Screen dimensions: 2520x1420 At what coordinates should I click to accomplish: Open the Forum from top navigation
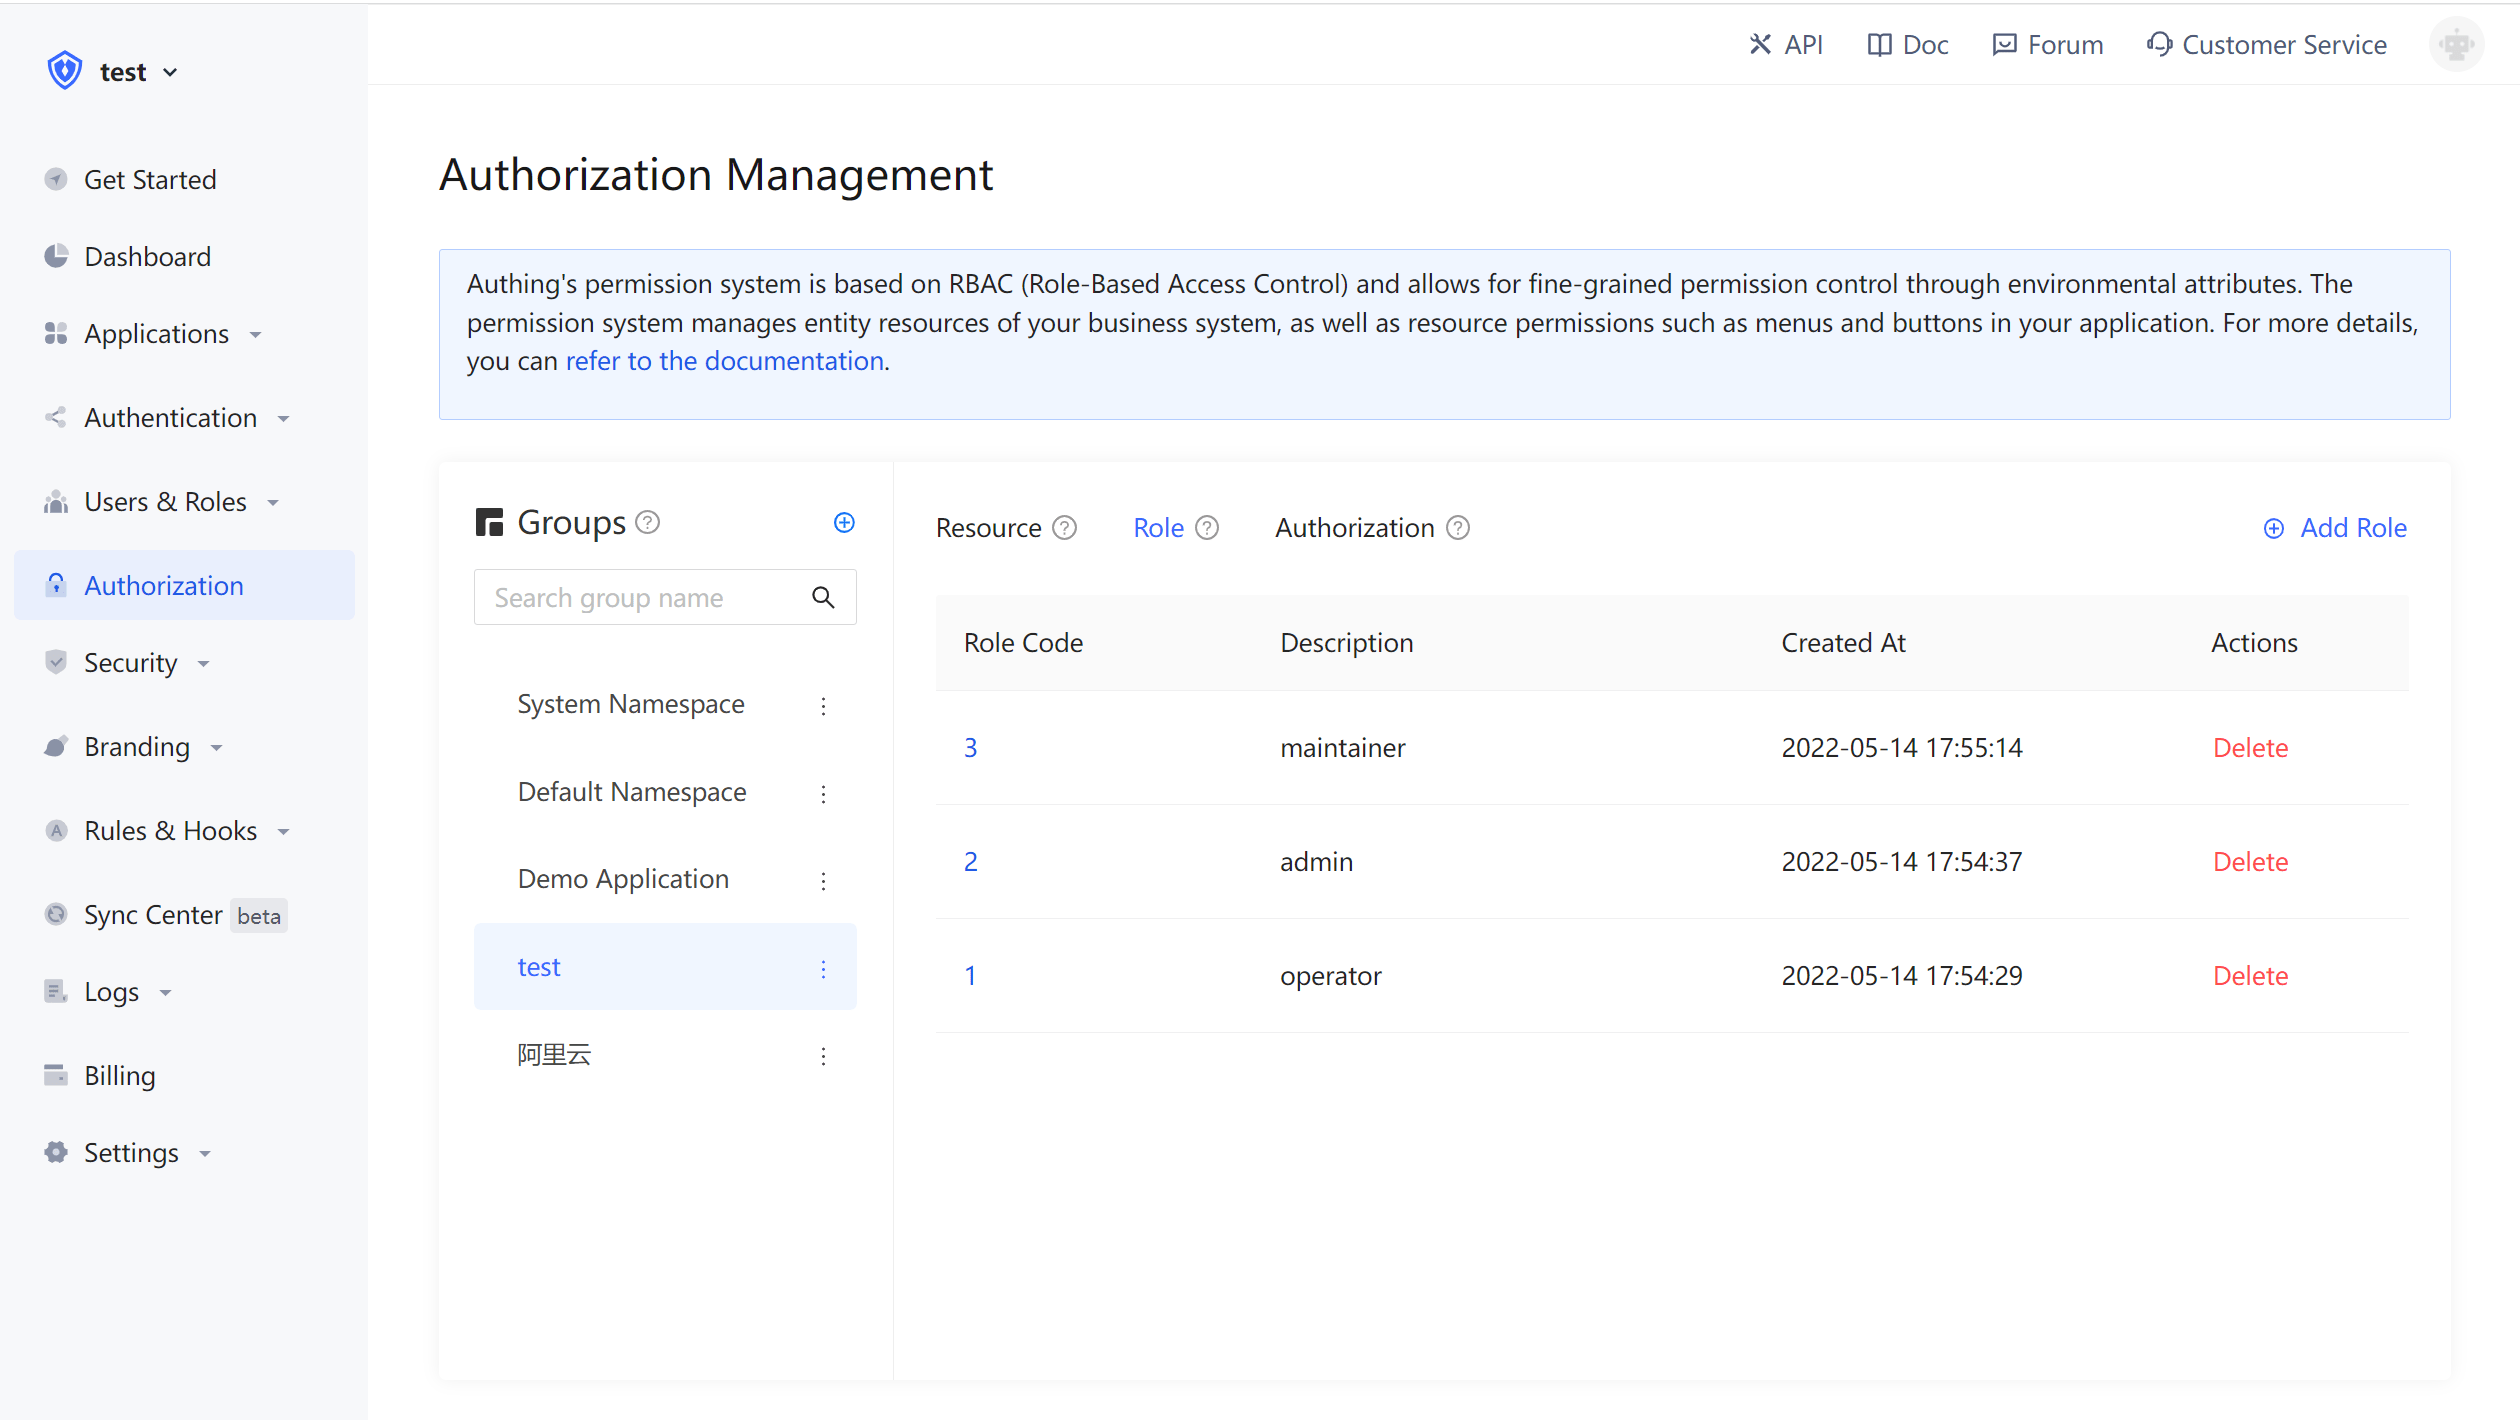2046,44
